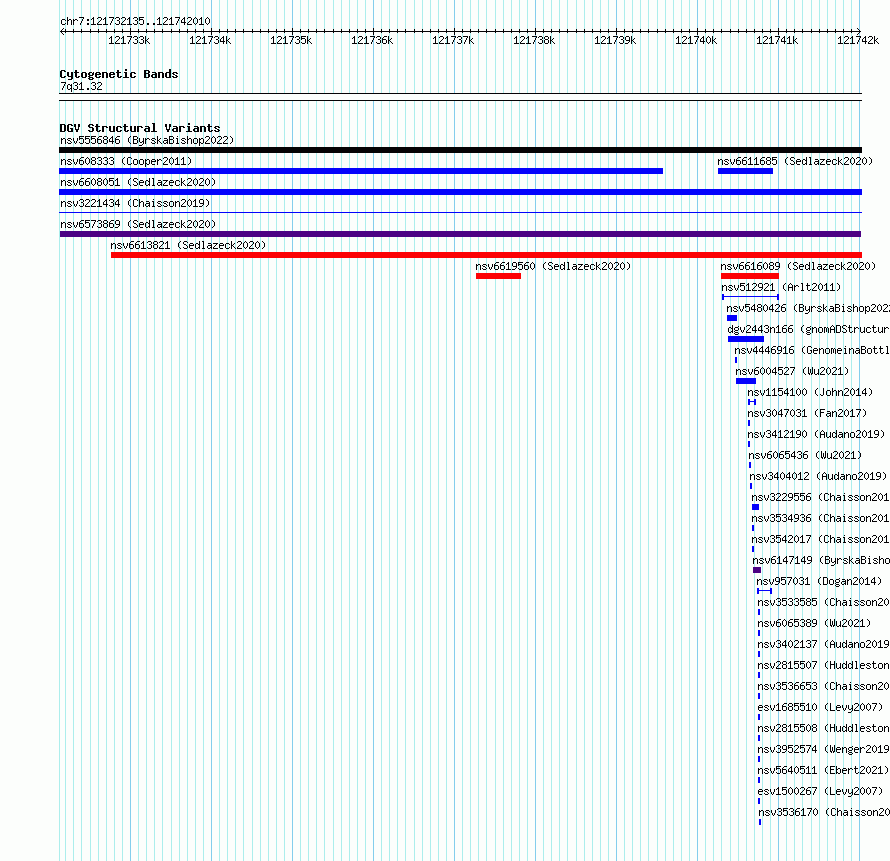Open variant dgv2443n166 gnomAD label
The image size is (890, 861).
808,329
